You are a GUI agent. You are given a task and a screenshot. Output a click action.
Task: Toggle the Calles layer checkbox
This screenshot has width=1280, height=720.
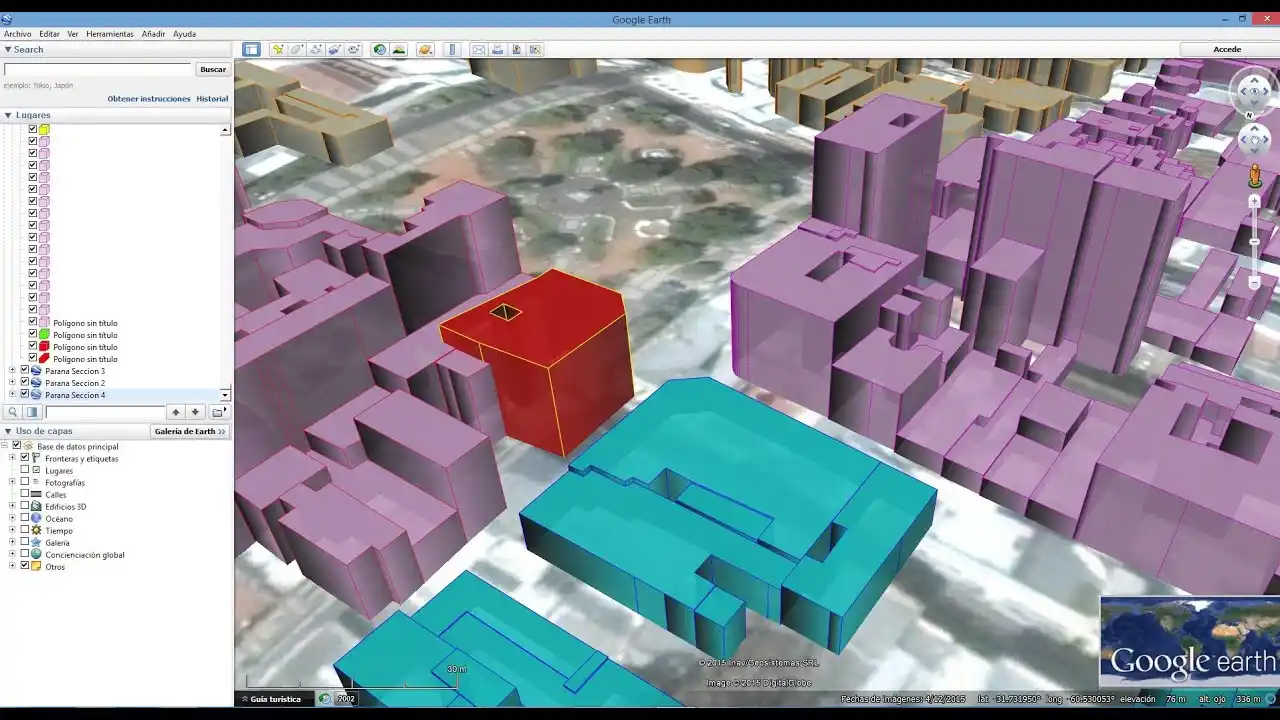coord(25,494)
